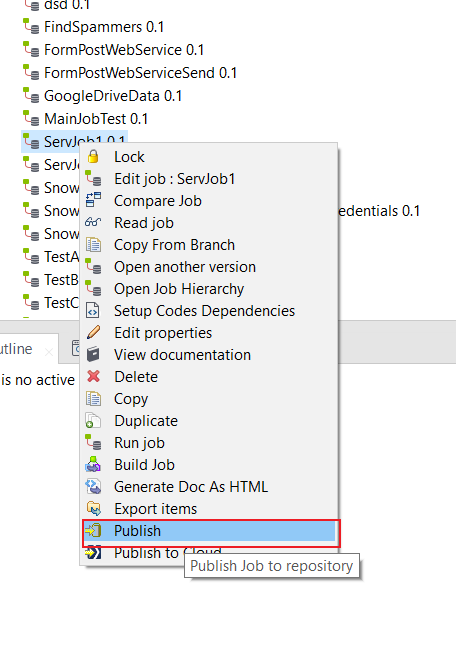Click the glasses icon for Read job
This screenshot has width=456, height=659.
93,222
